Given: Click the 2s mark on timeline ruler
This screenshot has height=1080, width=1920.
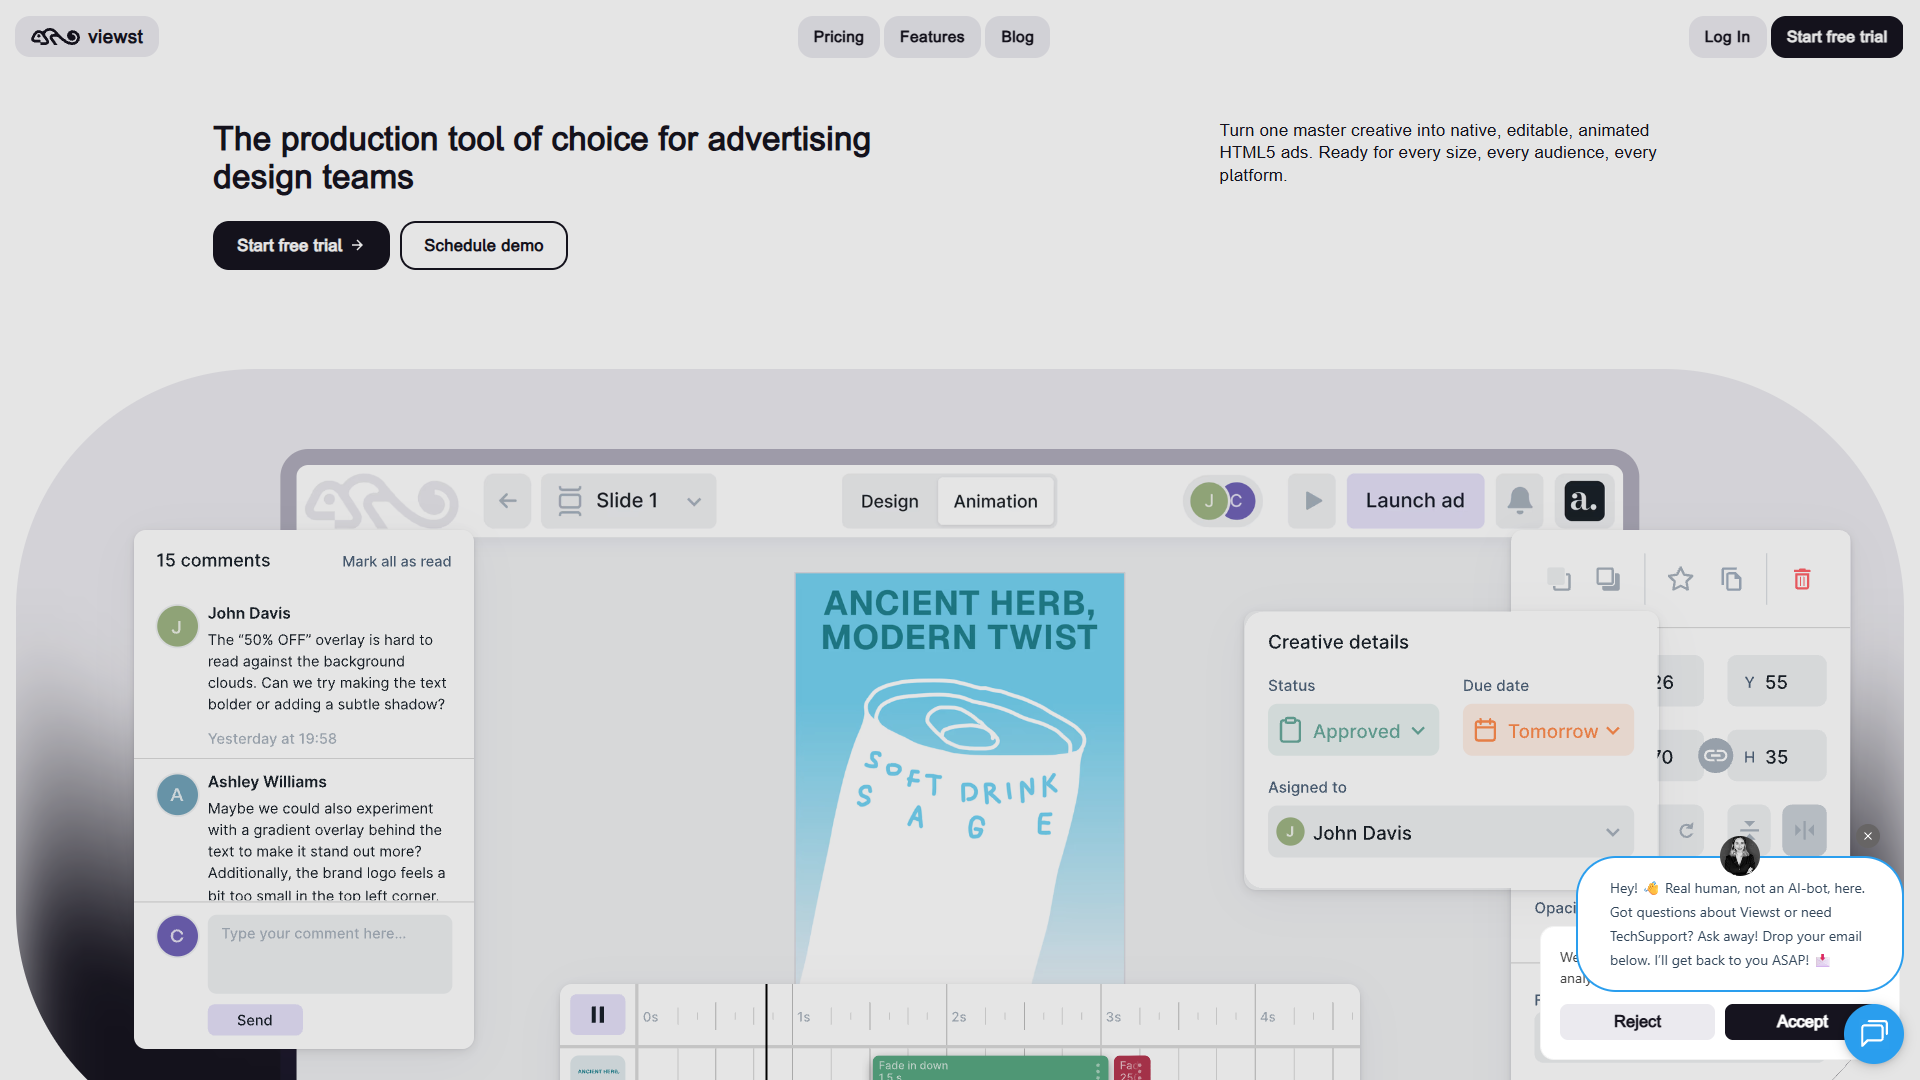Looking at the screenshot, I should pyautogui.click(x=958, y=1017).
